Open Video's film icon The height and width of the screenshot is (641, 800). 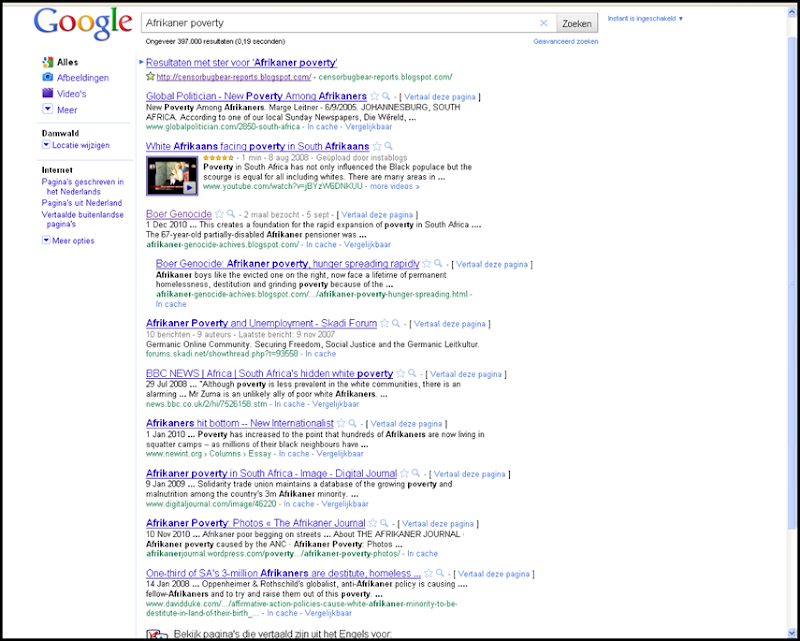47,93
